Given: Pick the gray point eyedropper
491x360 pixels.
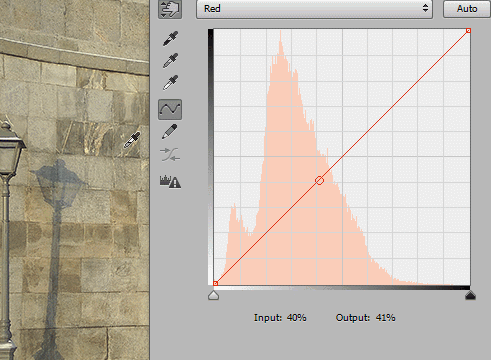Looking at the screenshot, I should pos(170,61).
